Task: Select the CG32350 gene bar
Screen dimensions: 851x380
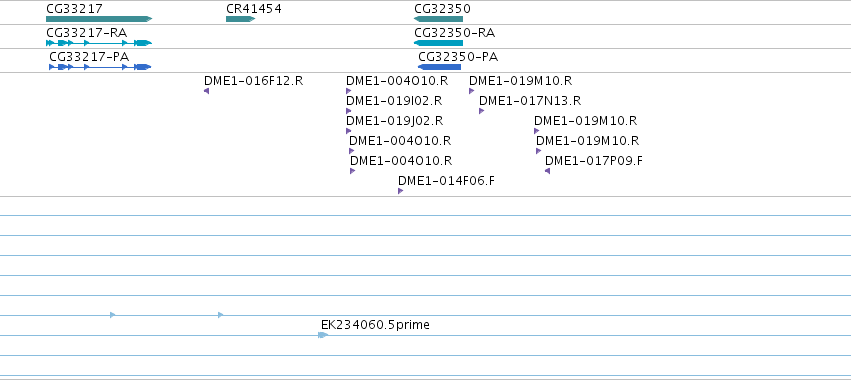Action: [x=438, y=19]
